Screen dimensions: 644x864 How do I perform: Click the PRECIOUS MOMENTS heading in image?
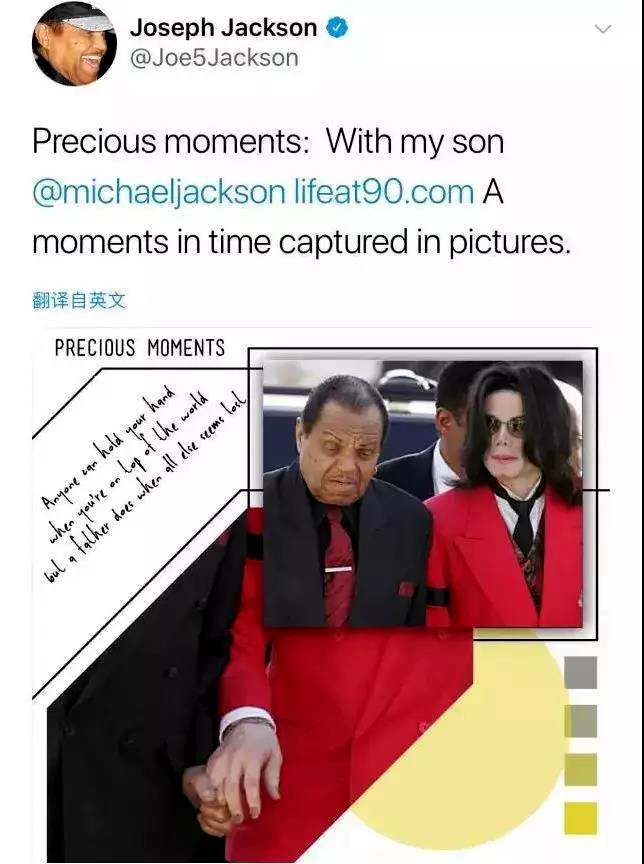[x=140, y=348]
